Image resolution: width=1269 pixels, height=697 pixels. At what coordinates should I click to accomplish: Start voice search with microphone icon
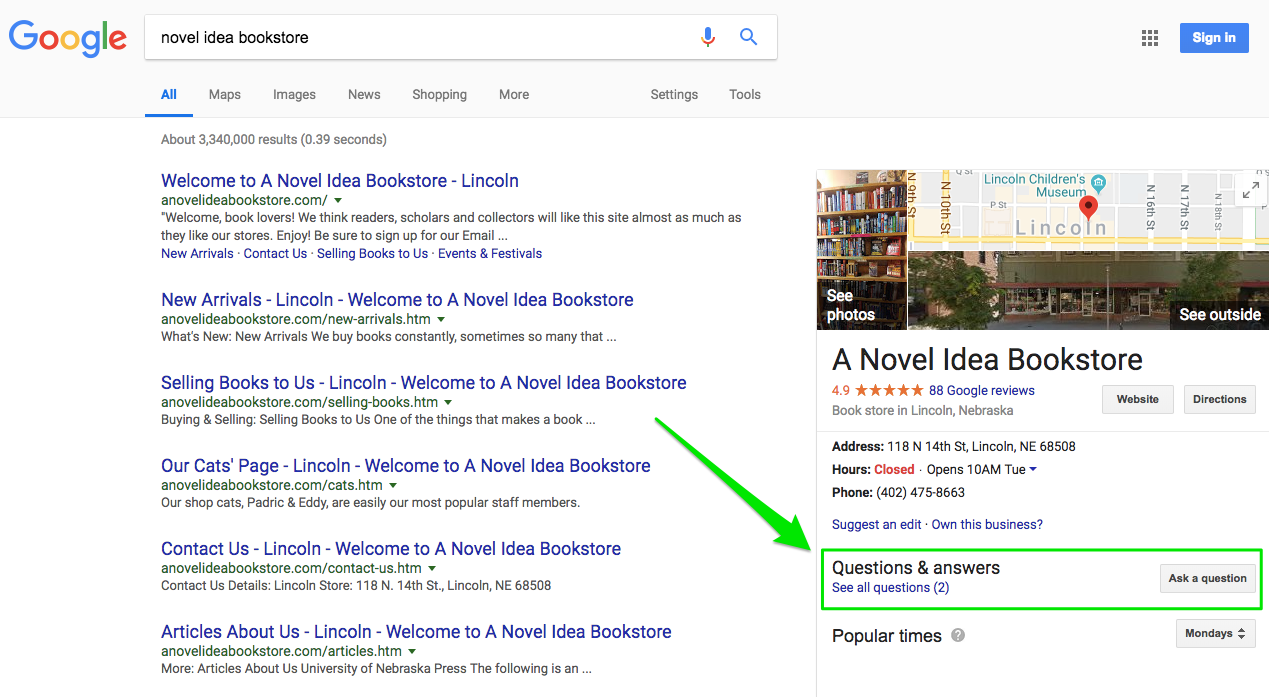[708, 37]
